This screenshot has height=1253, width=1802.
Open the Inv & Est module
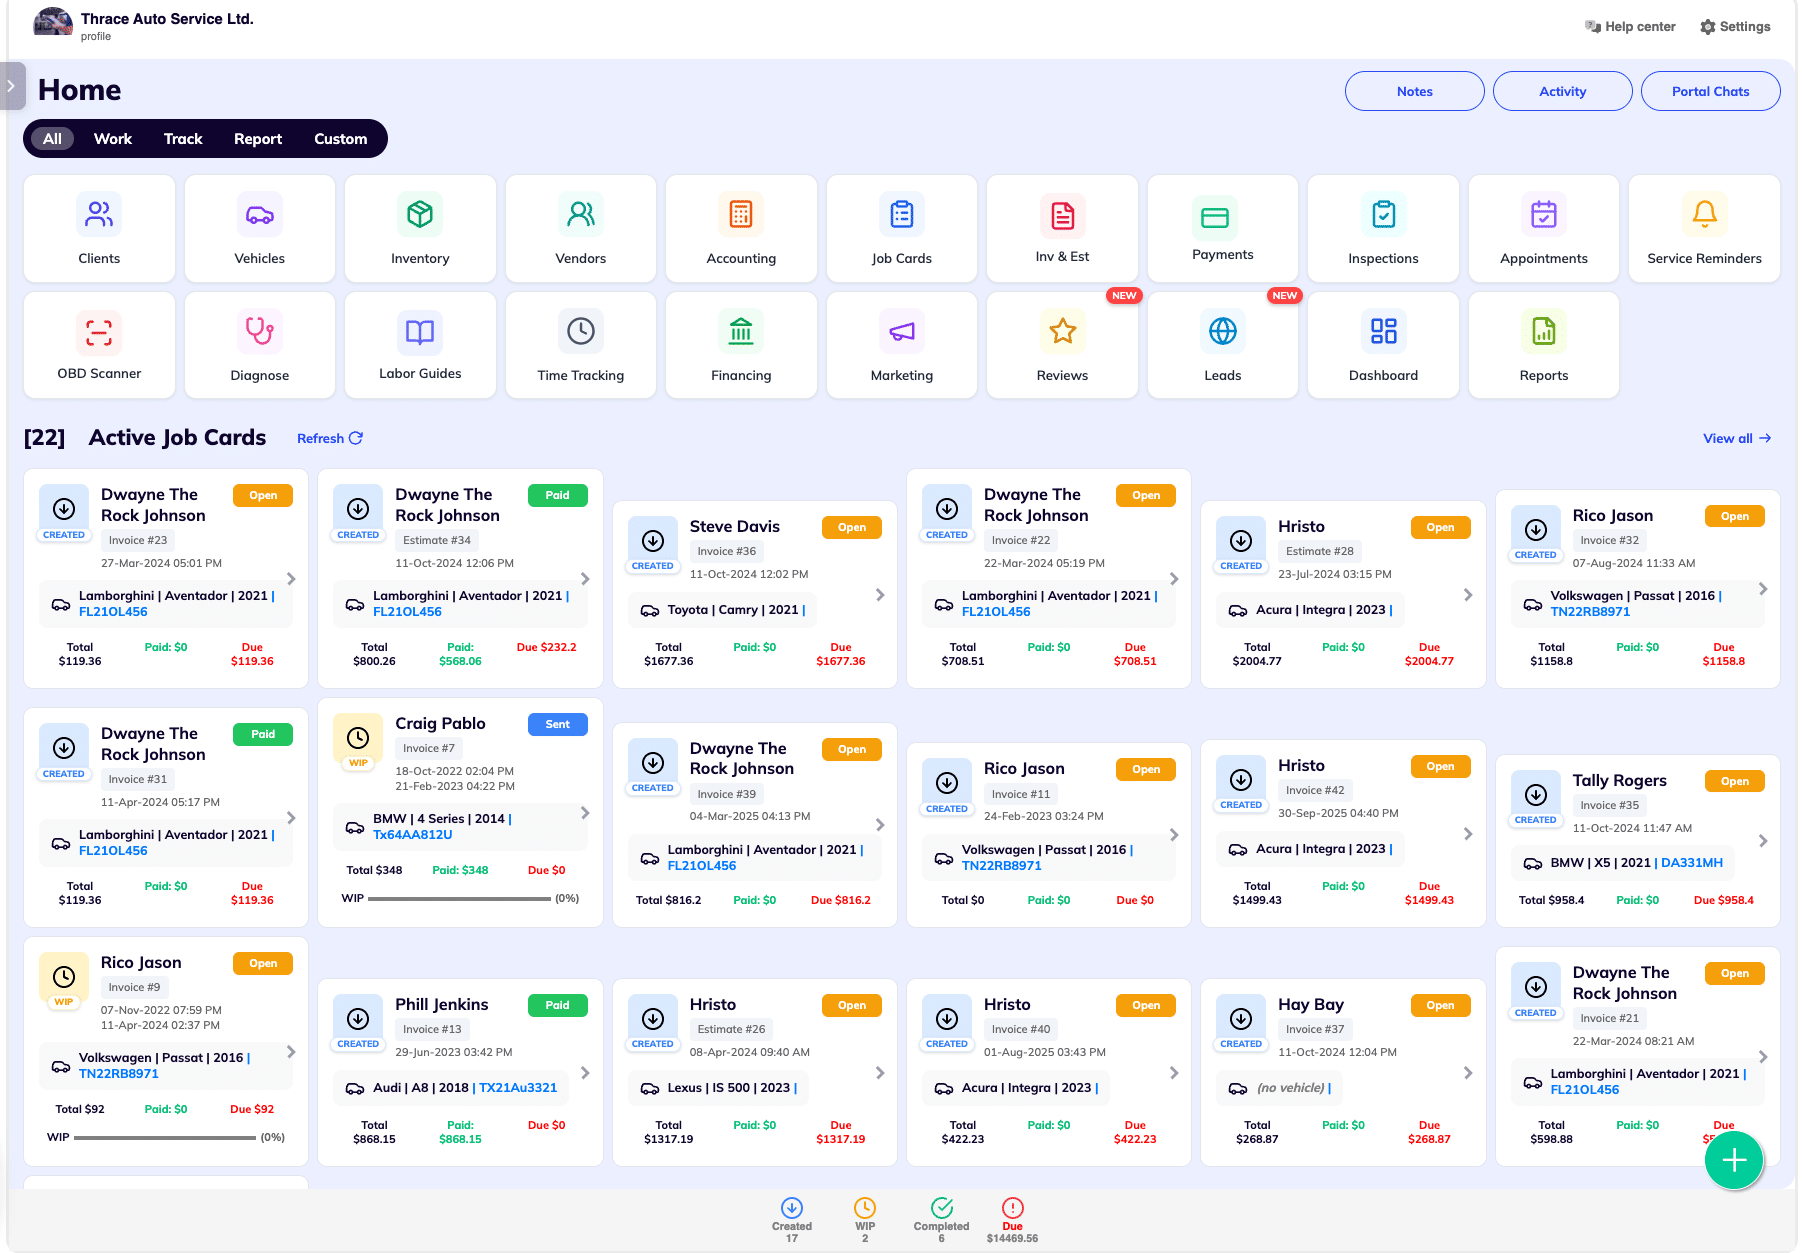coord(1062,229)
